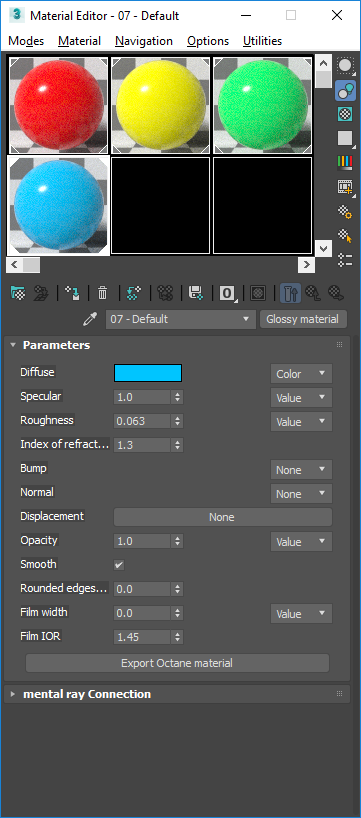Click Put Material to Scene icon
This screenshot has width=361, height=818.
coord(41,293)
